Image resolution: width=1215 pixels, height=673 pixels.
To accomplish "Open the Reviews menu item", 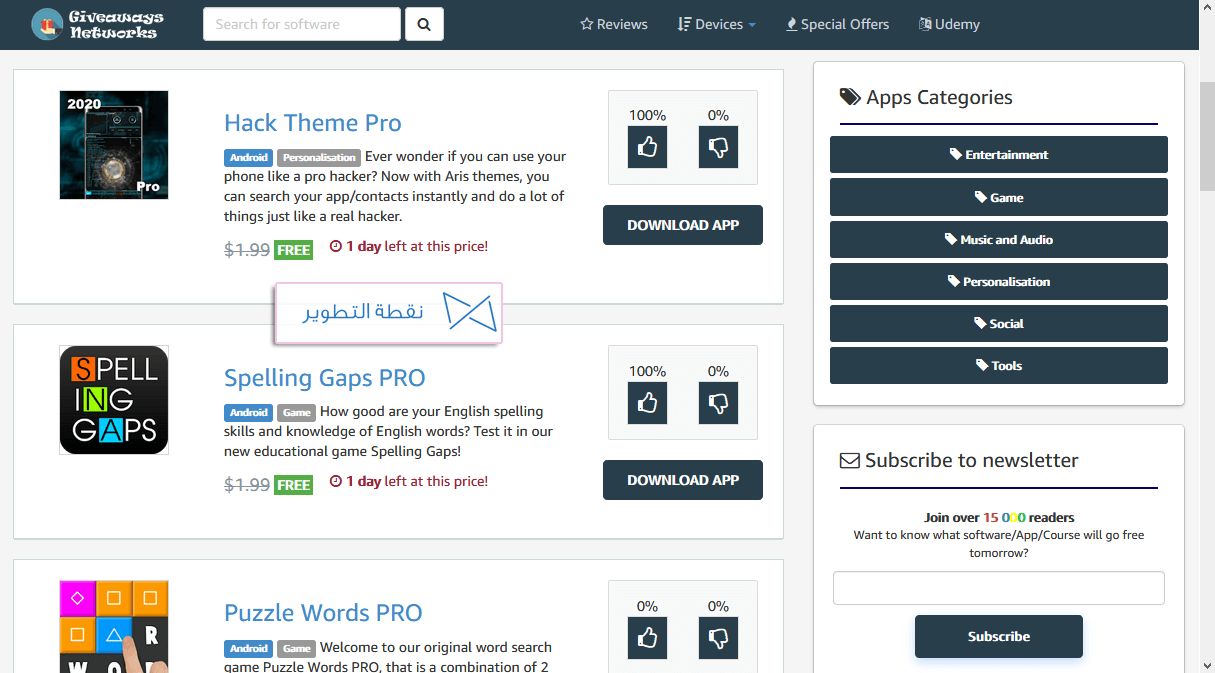I will (x=614, y=24).
